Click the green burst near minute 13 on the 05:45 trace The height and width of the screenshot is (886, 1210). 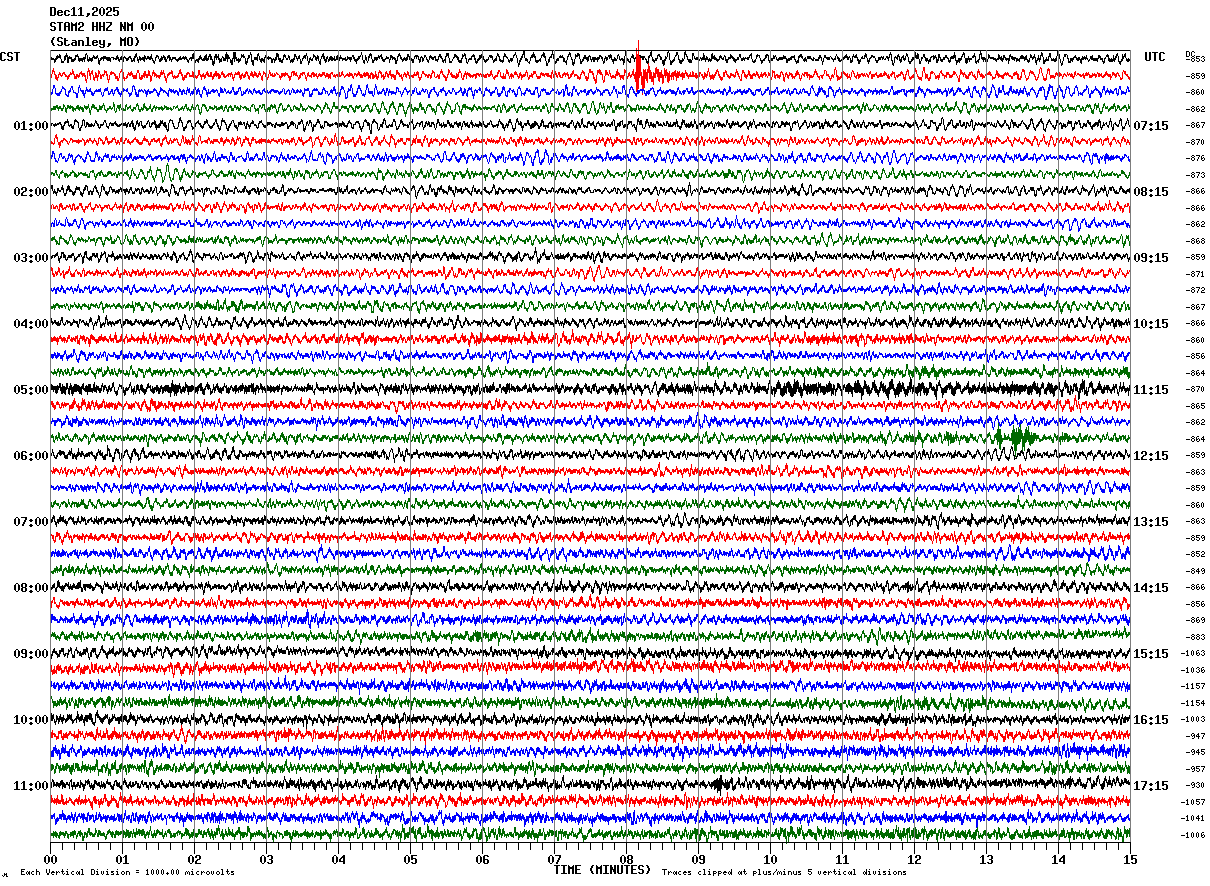coord(1019,438)
